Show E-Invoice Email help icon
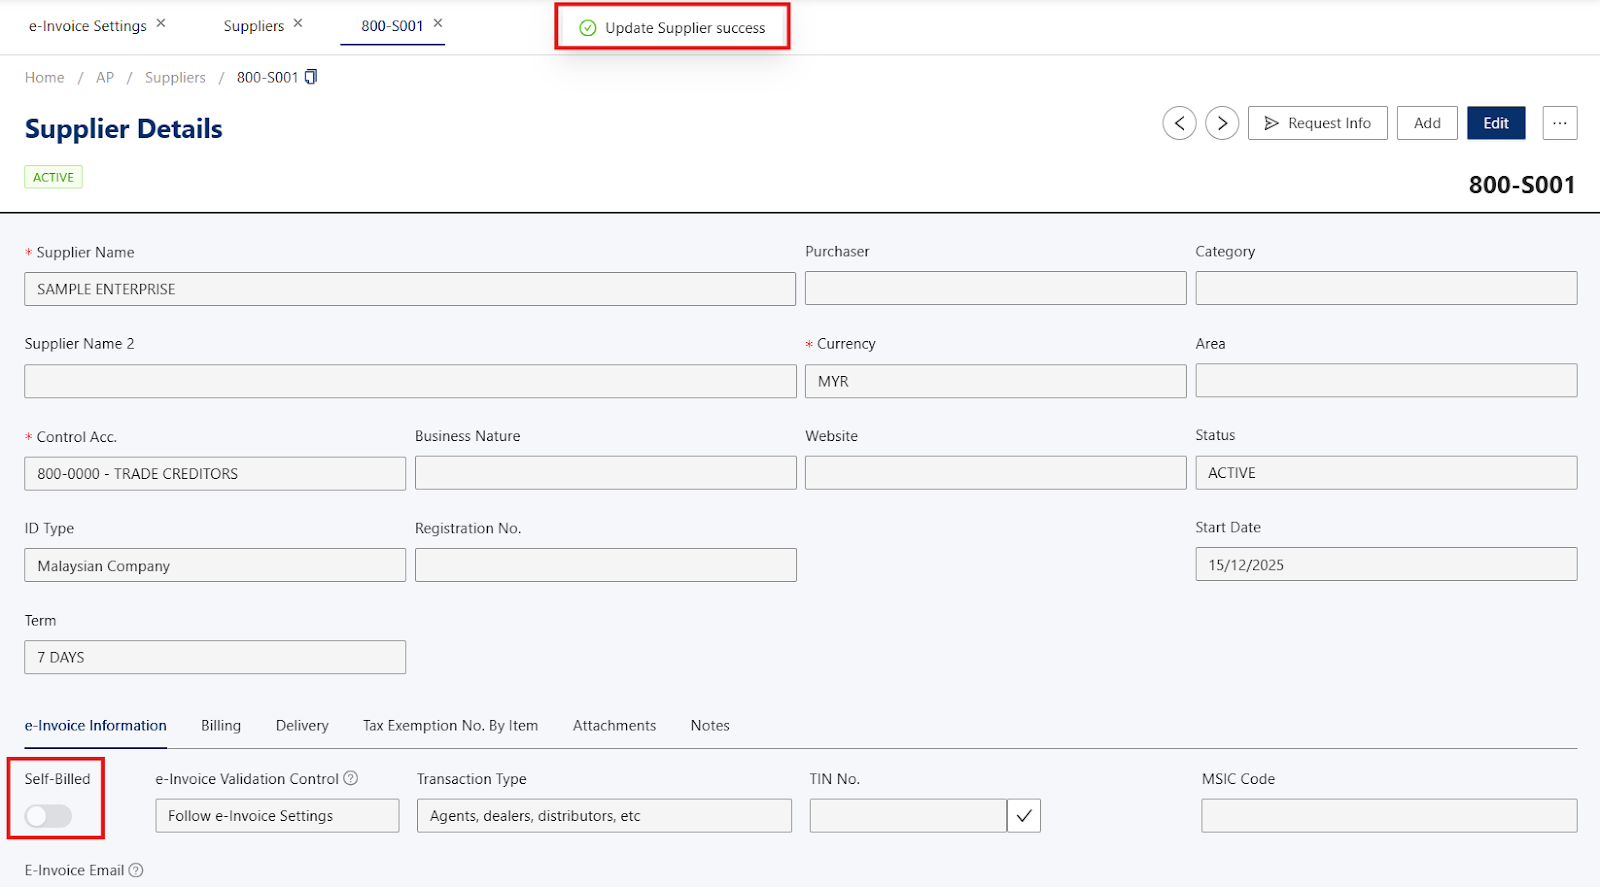Image resolution: width=1600 pixels, height=887 pixels. pyautogui.click(x=136, y=870)
